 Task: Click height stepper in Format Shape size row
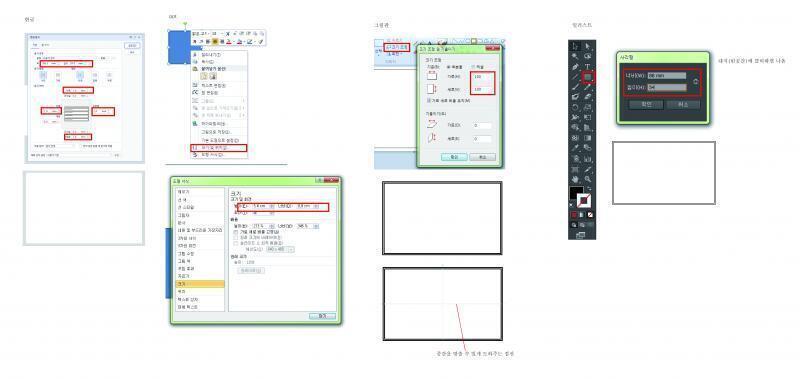coord(271,206)
